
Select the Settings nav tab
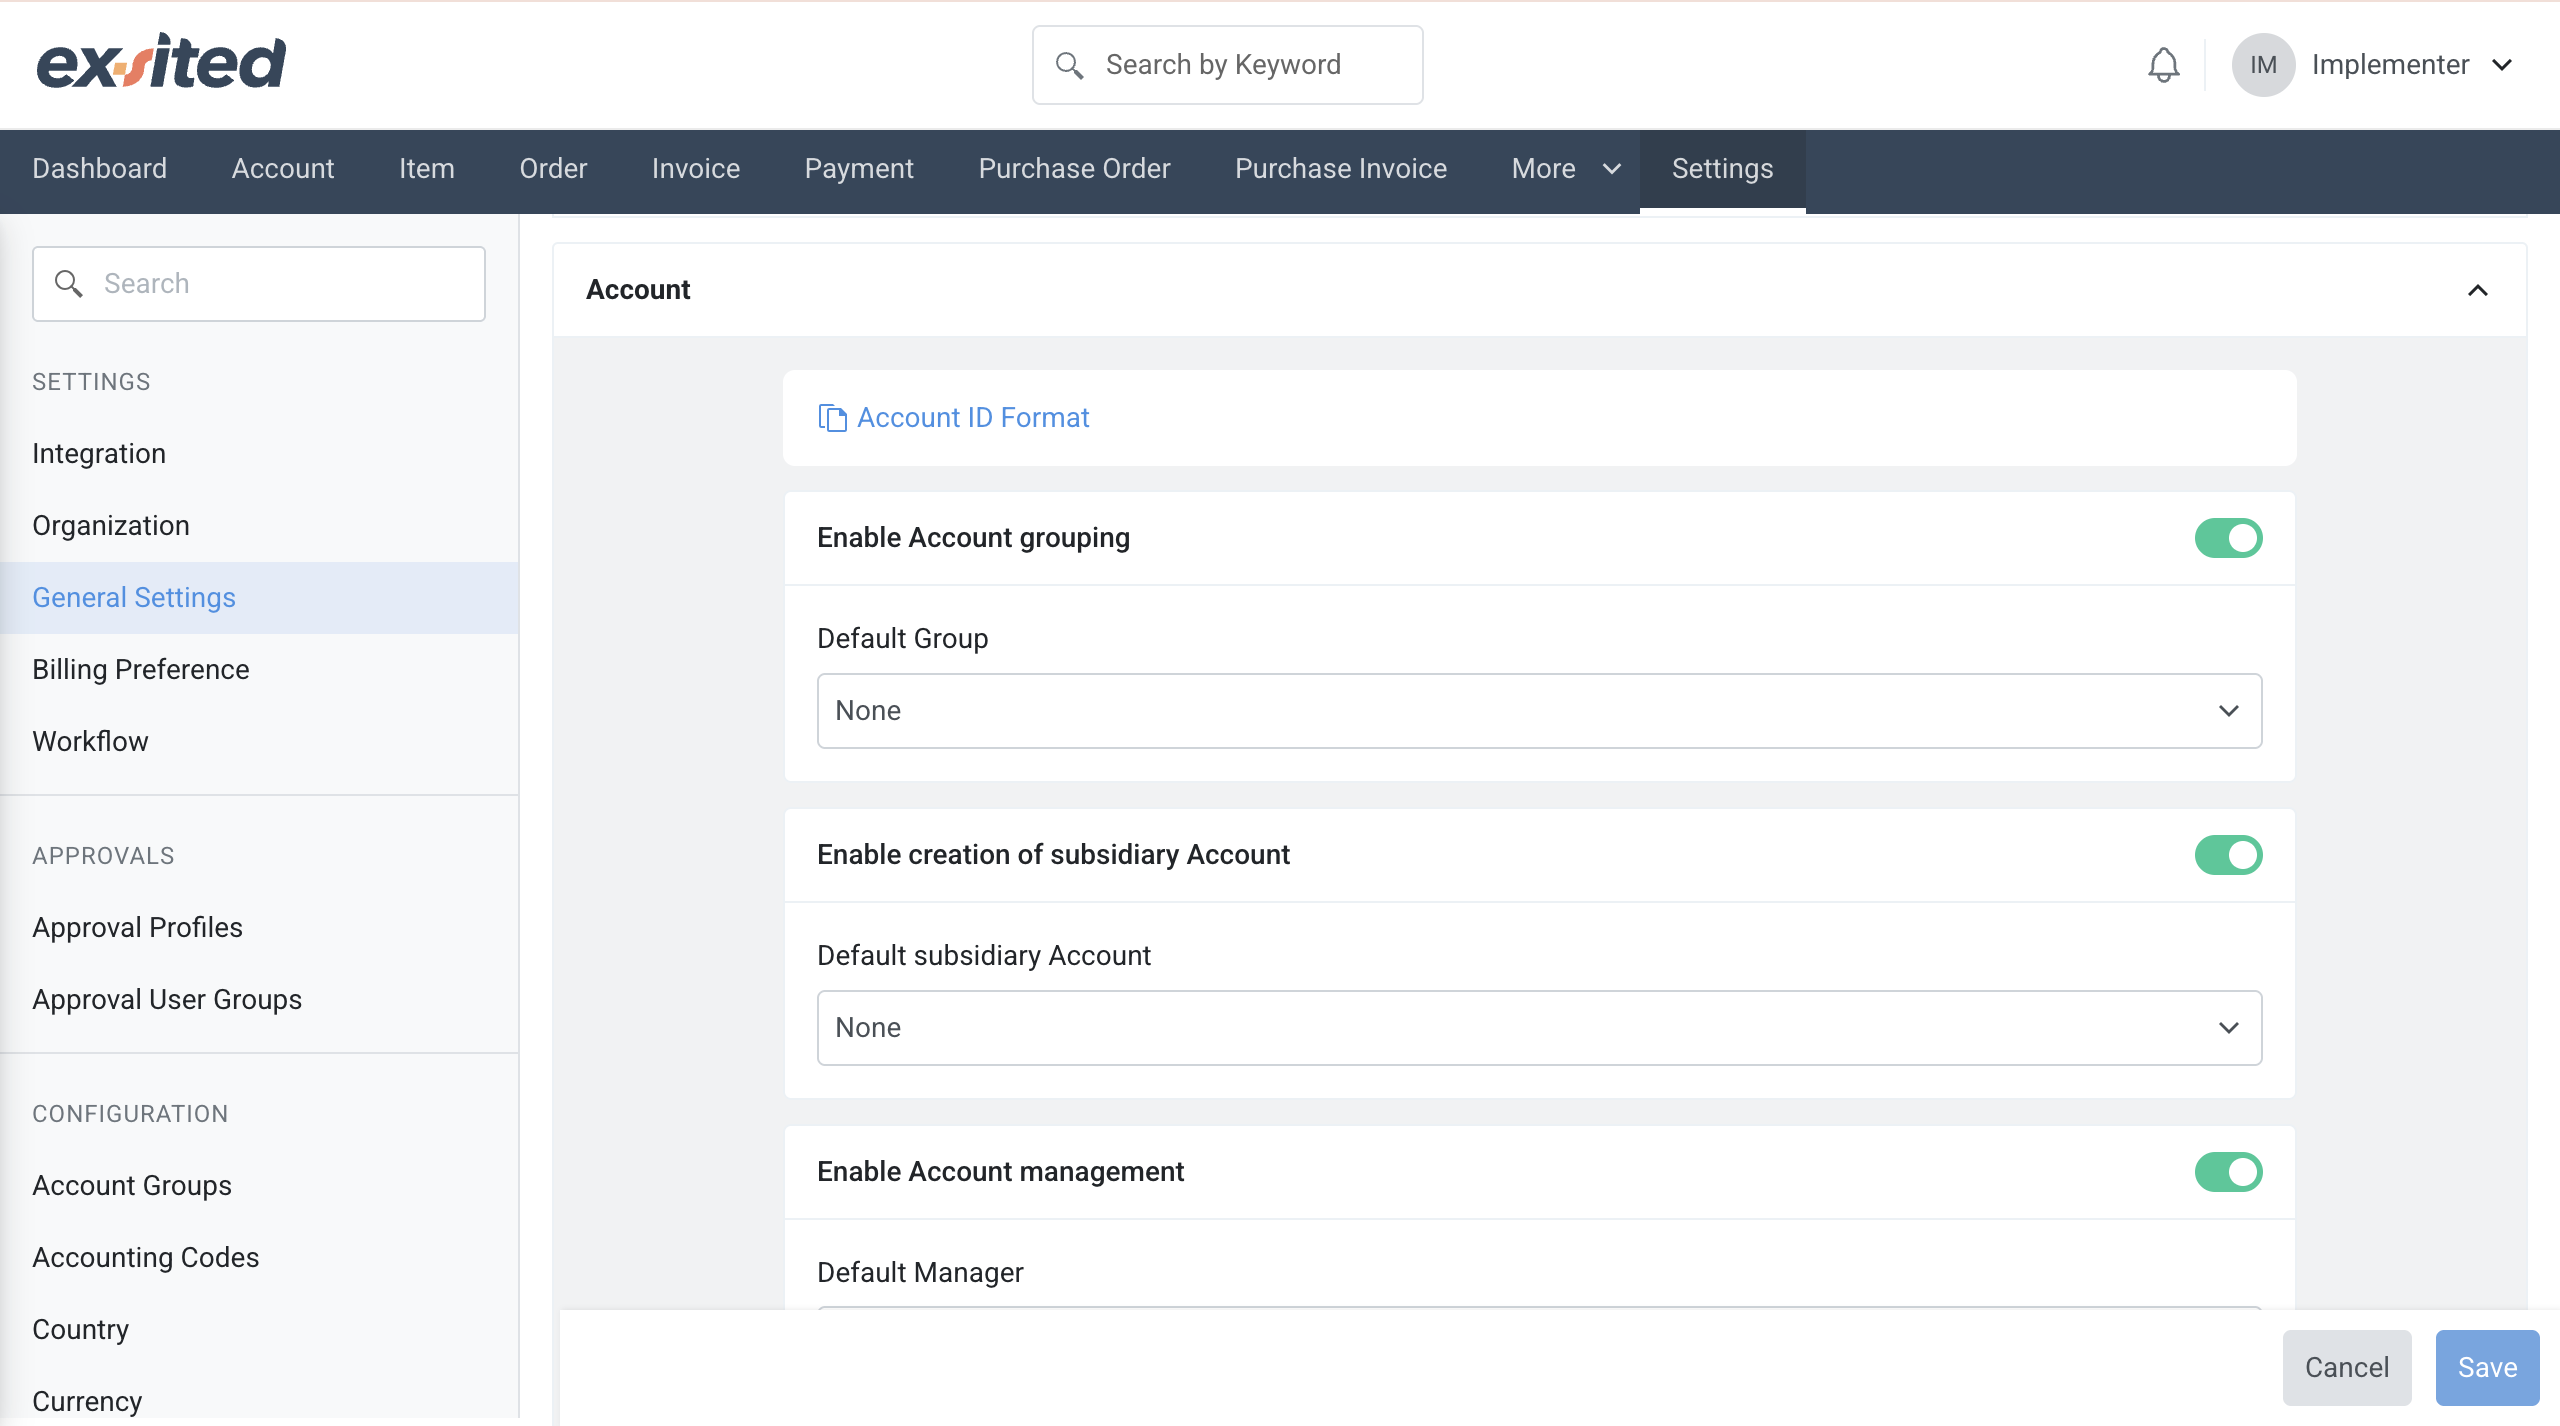(x=1722, y=169)
